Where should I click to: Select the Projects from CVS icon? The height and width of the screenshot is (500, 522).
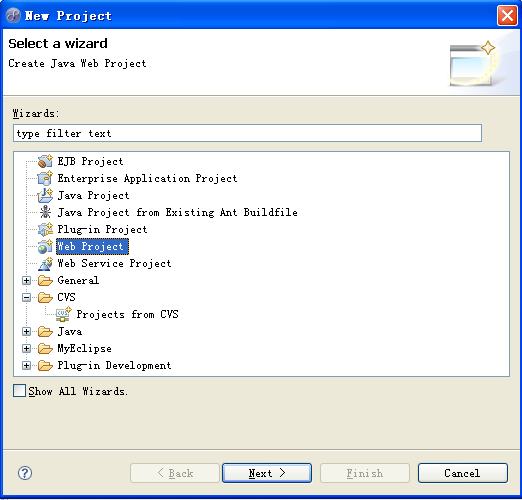pyautogui.click(x=63, y=314)
